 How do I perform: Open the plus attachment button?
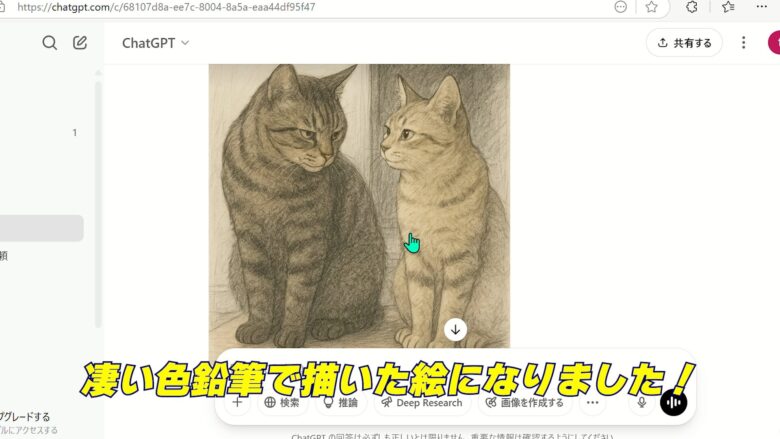coord(237,402)
